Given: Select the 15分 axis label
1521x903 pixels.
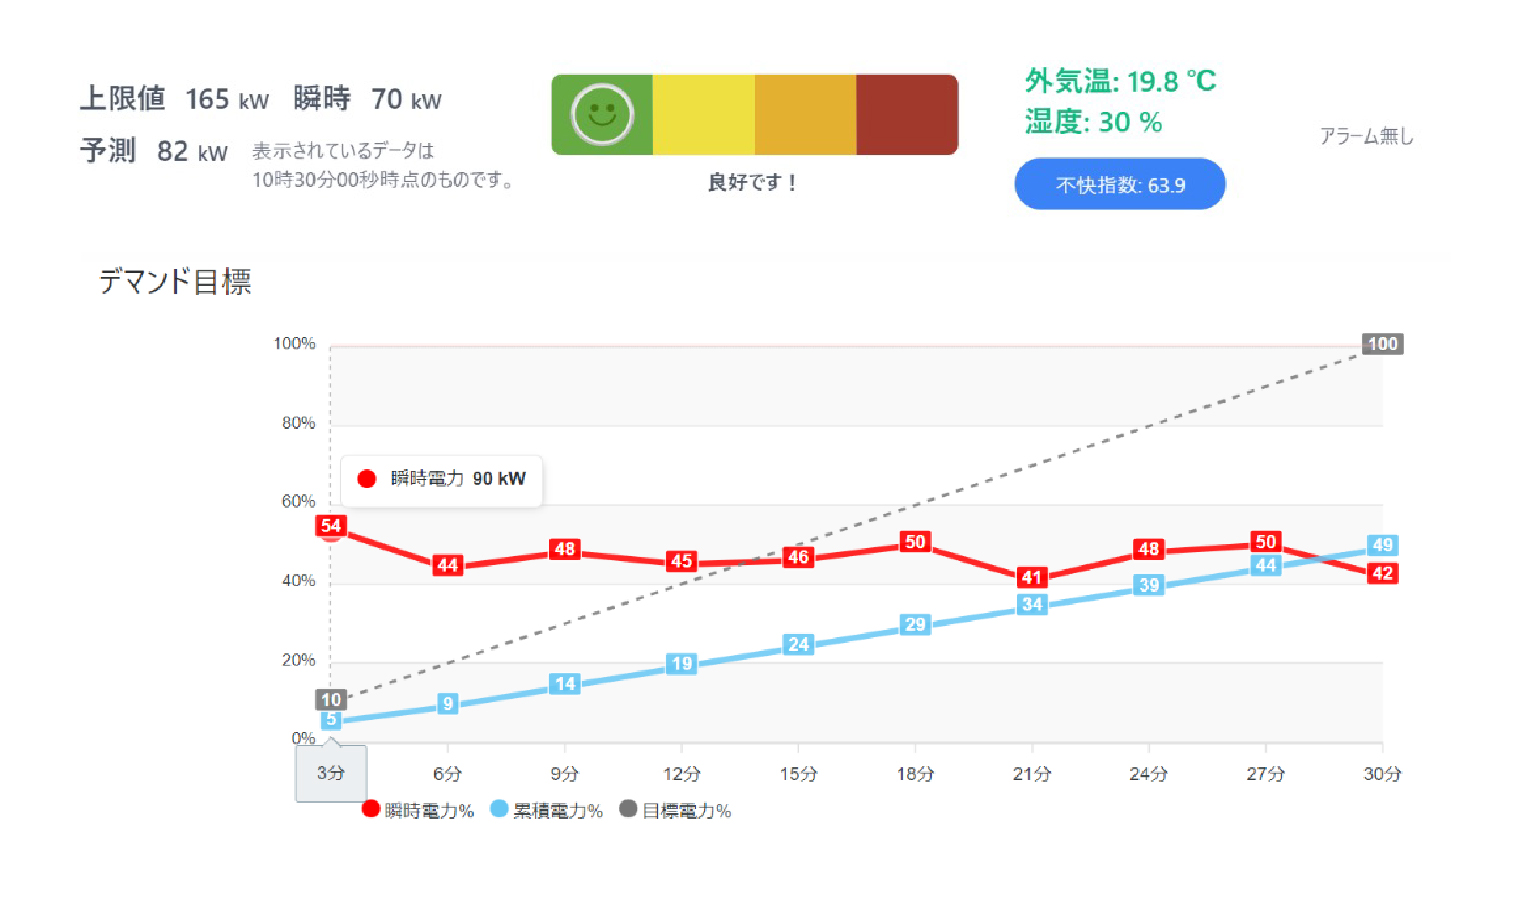Looking at the screenshot, I should point(797,773).
